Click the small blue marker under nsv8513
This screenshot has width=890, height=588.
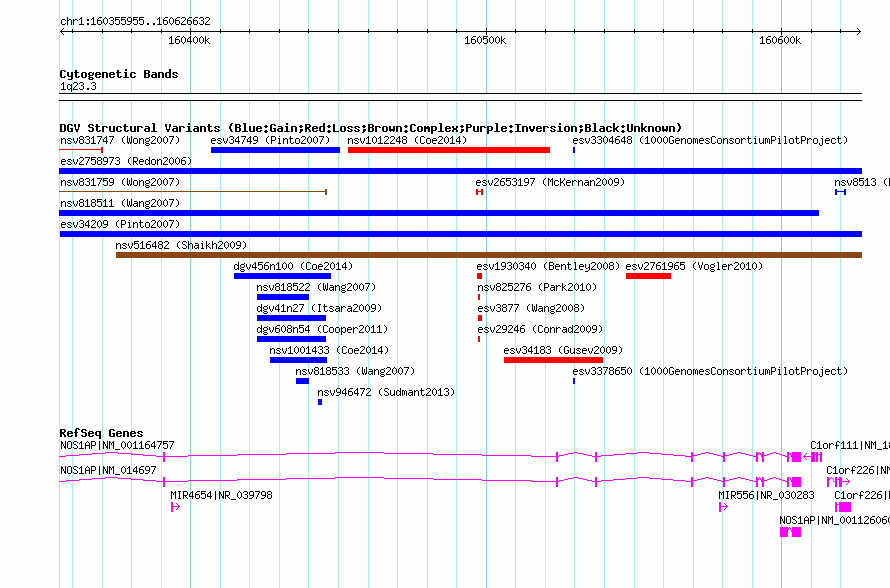(x=841, y=192)
